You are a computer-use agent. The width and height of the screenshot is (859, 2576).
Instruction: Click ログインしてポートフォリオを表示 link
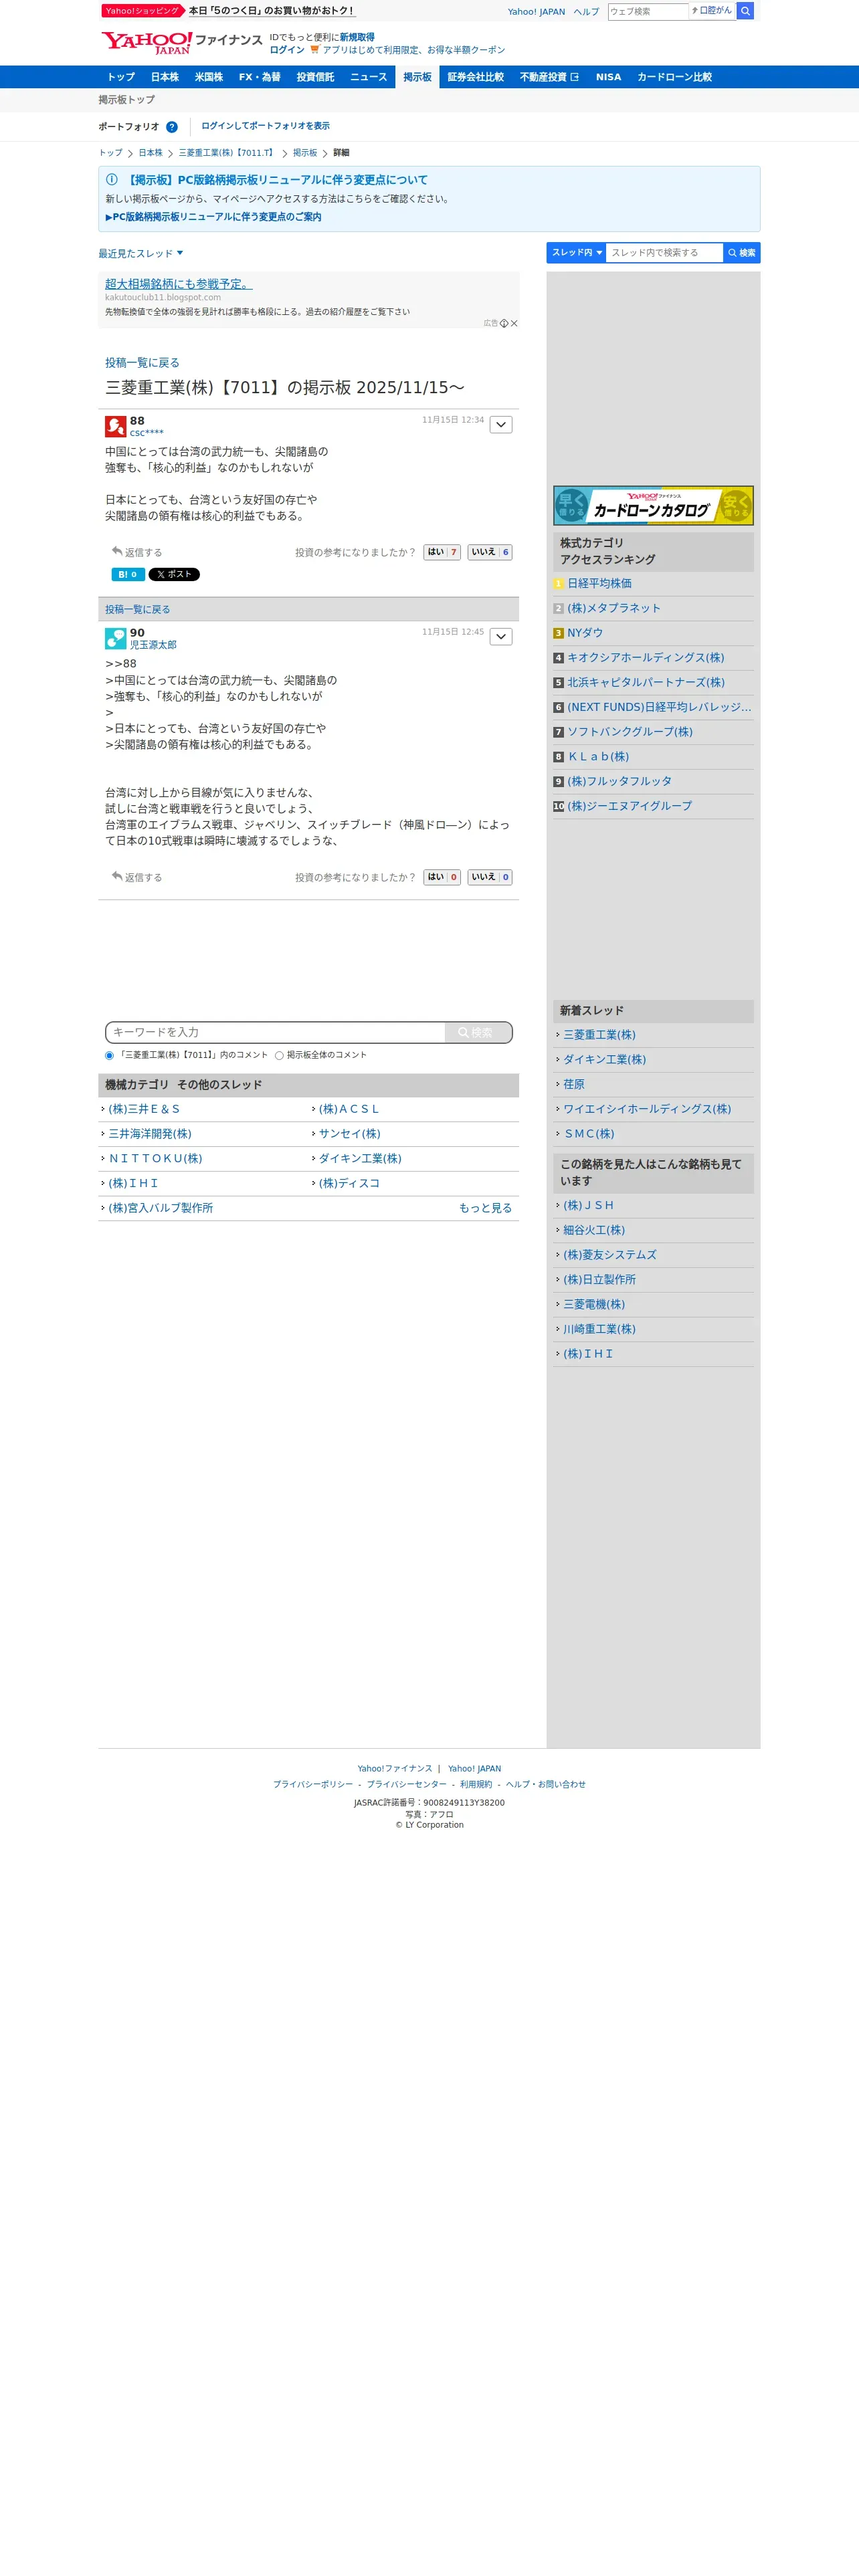[265, 126]
